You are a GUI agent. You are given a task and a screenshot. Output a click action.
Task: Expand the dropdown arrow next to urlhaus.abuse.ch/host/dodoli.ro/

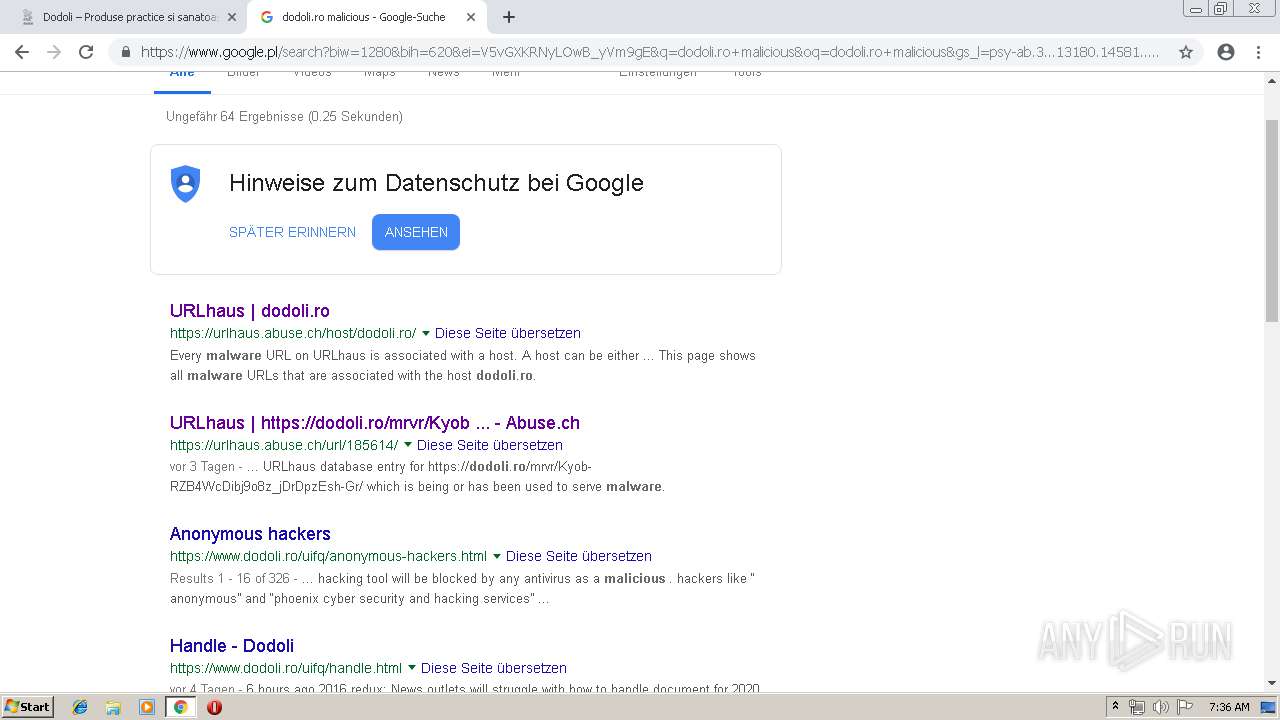(426, 333)
